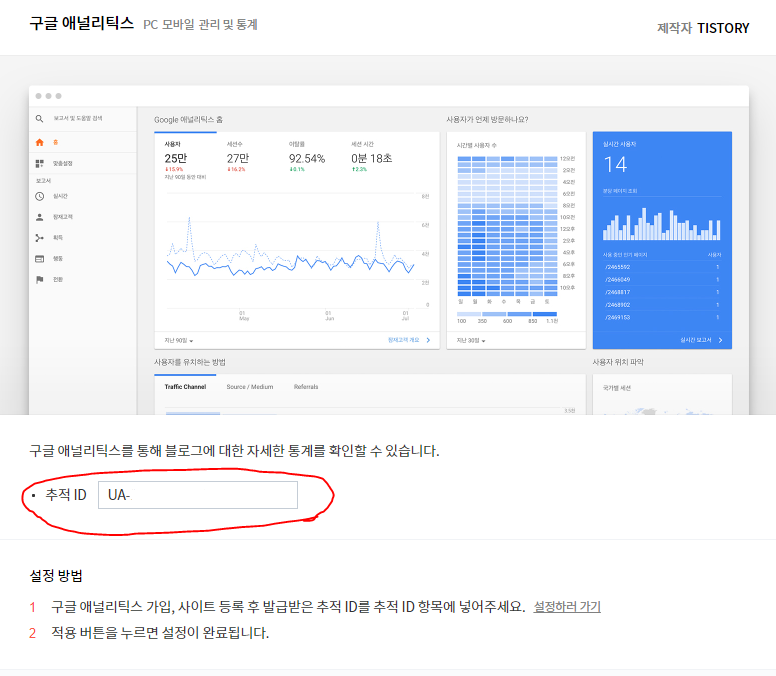This screenshot has height=676, width=776.
Task: Click the /2468817 page row
Action: (662, 292)
